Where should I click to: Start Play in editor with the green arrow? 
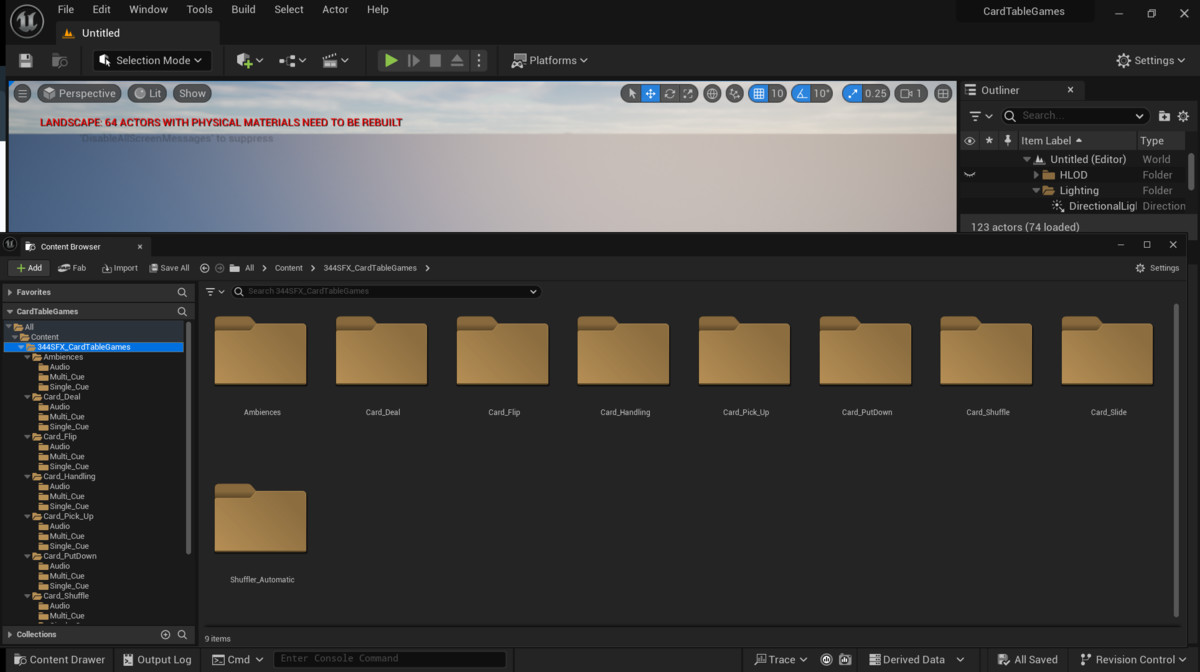[x=391, y=61]
